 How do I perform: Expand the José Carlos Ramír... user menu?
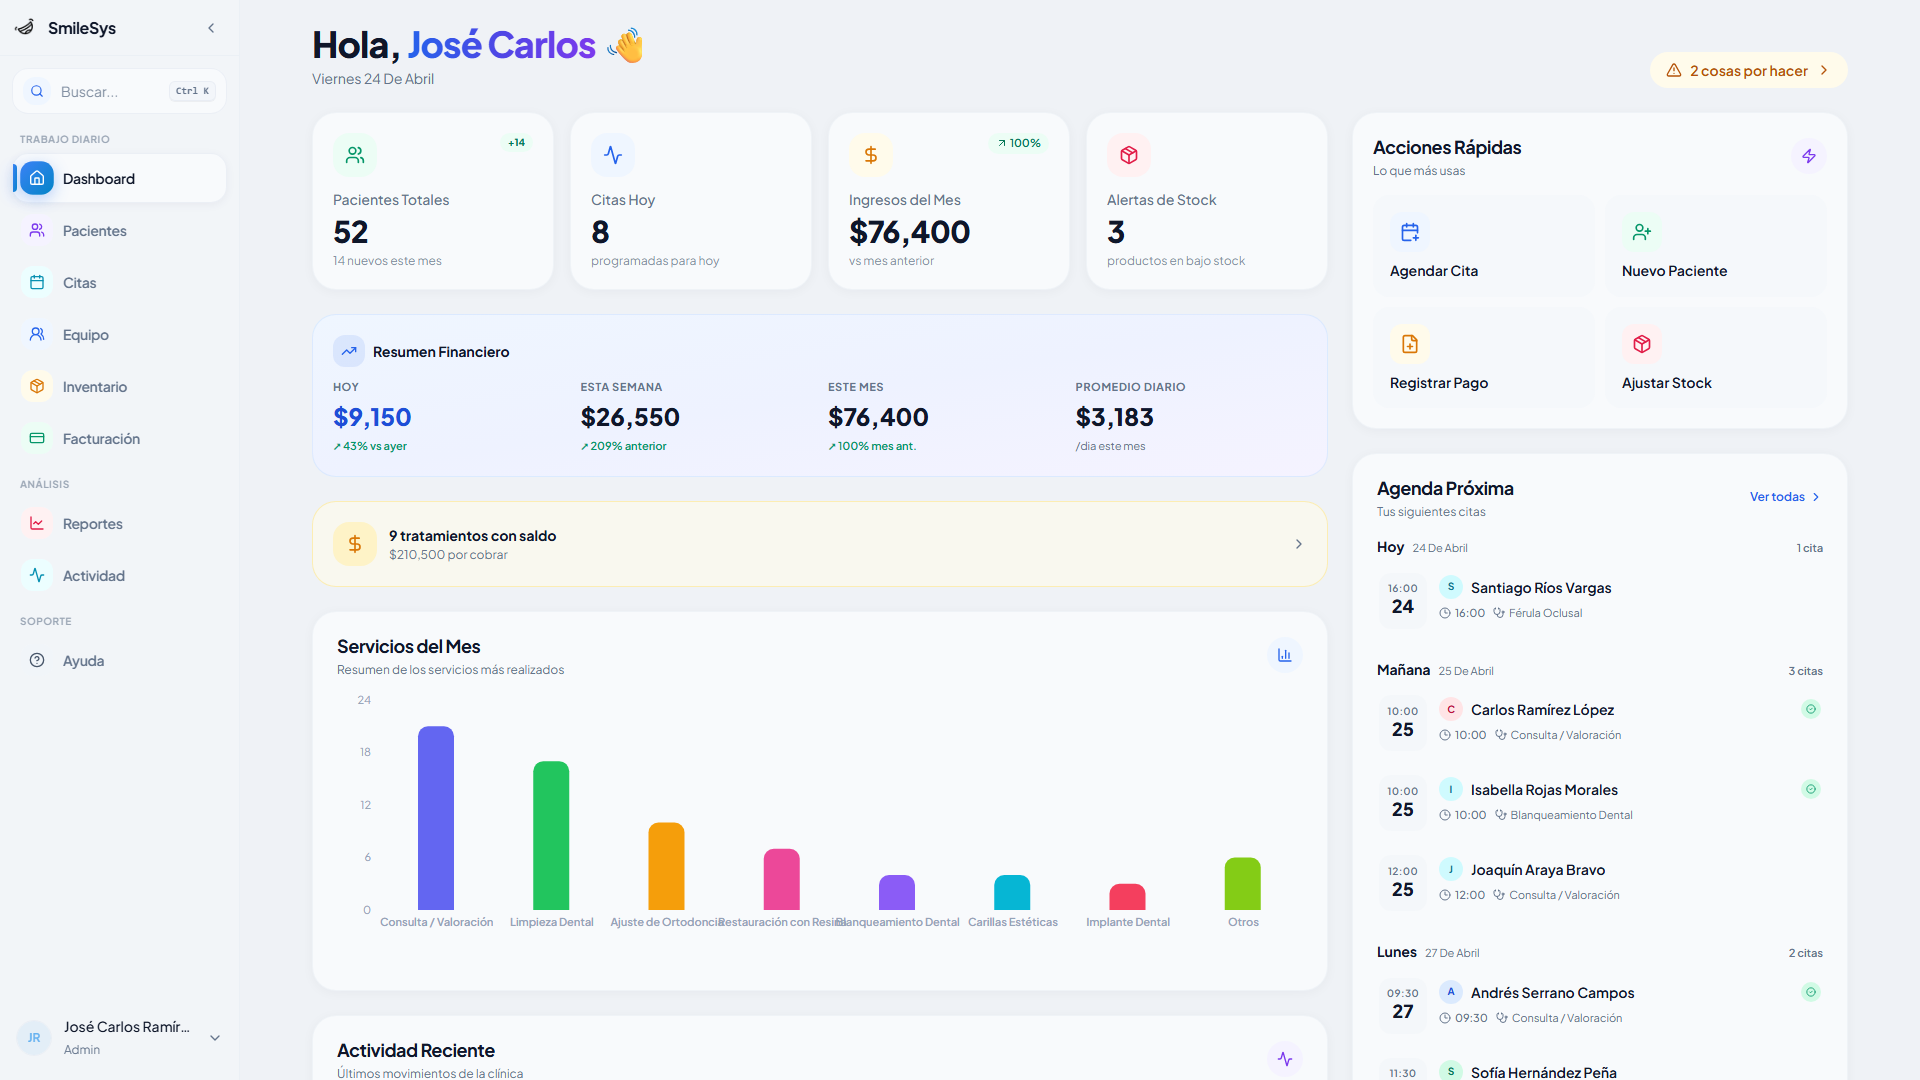[x=214, y=1038]
